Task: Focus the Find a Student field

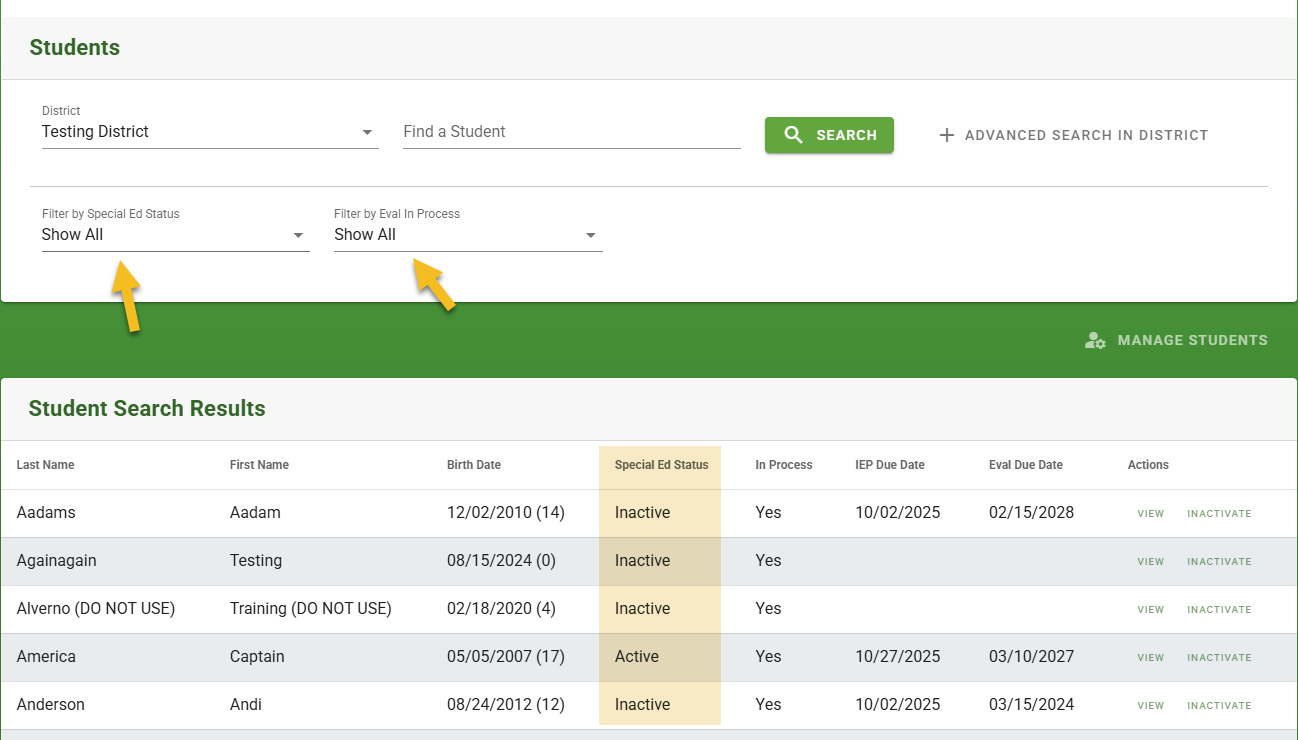Action: 572,132
